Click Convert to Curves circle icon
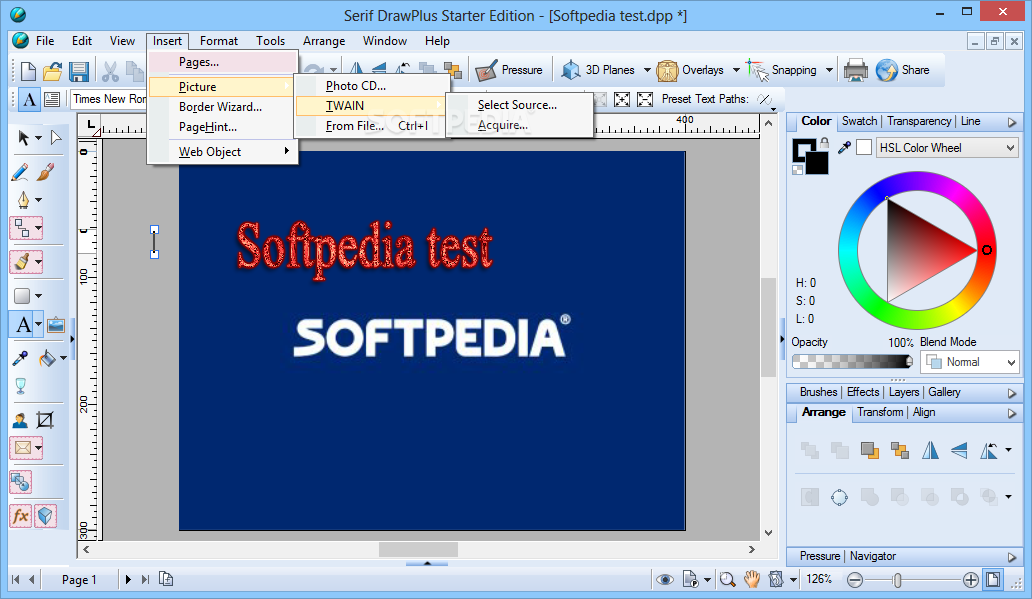Image resolution: width=1032 pixels, height=599 pixels. [839, 497]
